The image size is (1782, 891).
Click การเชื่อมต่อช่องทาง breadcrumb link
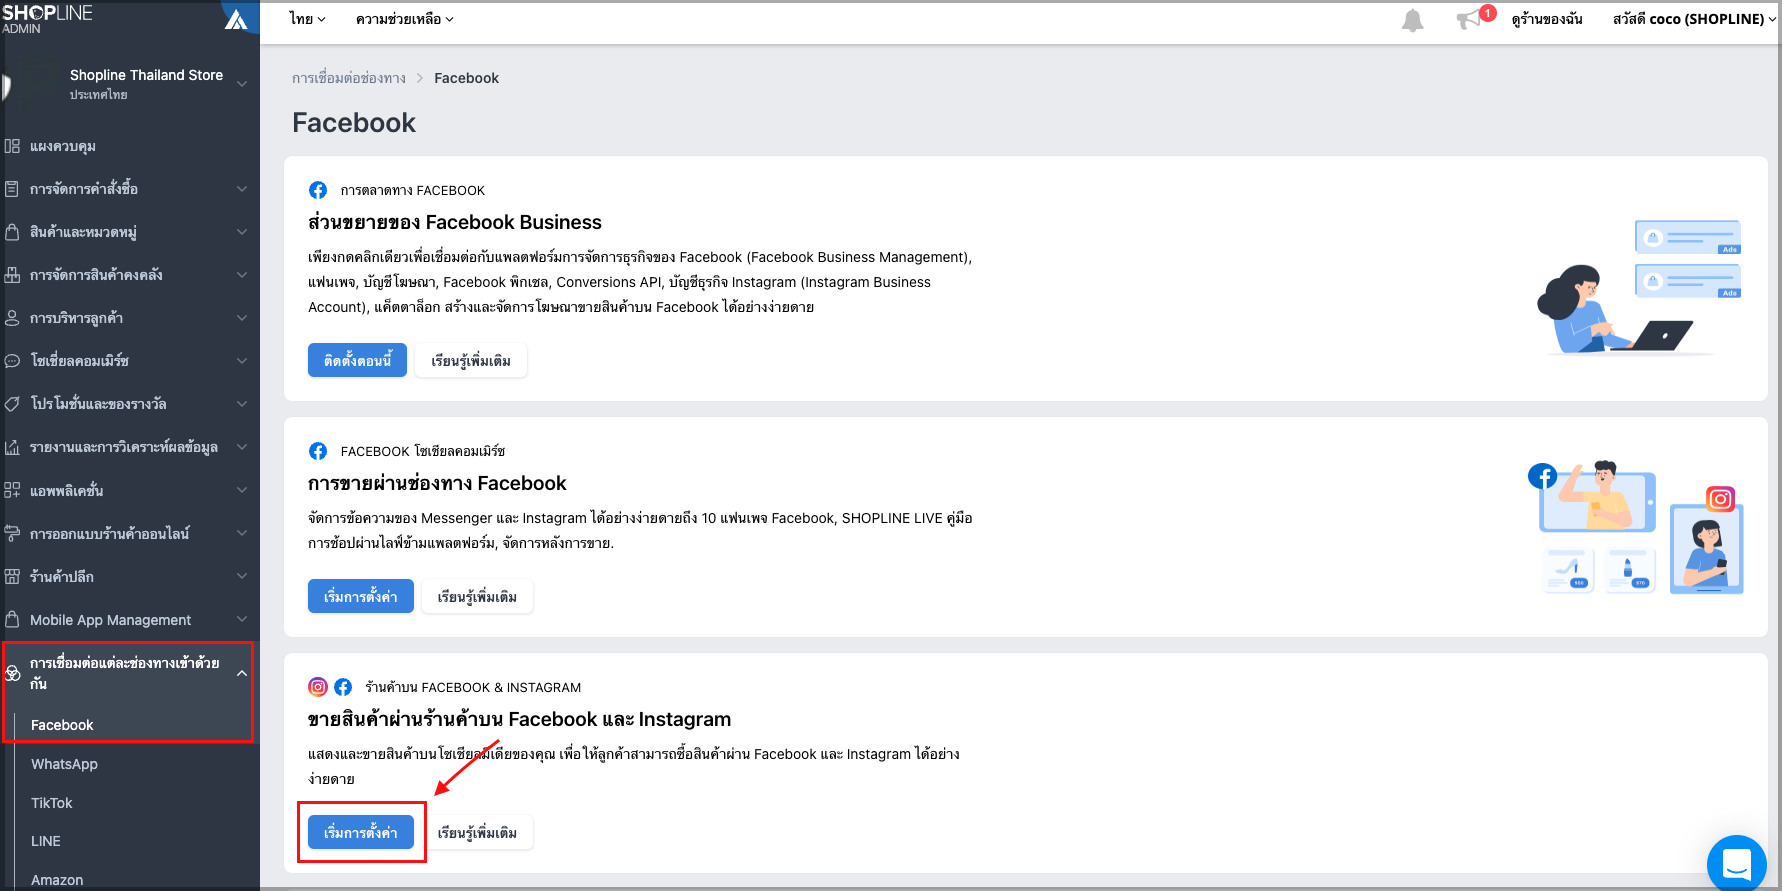point(349,78)
